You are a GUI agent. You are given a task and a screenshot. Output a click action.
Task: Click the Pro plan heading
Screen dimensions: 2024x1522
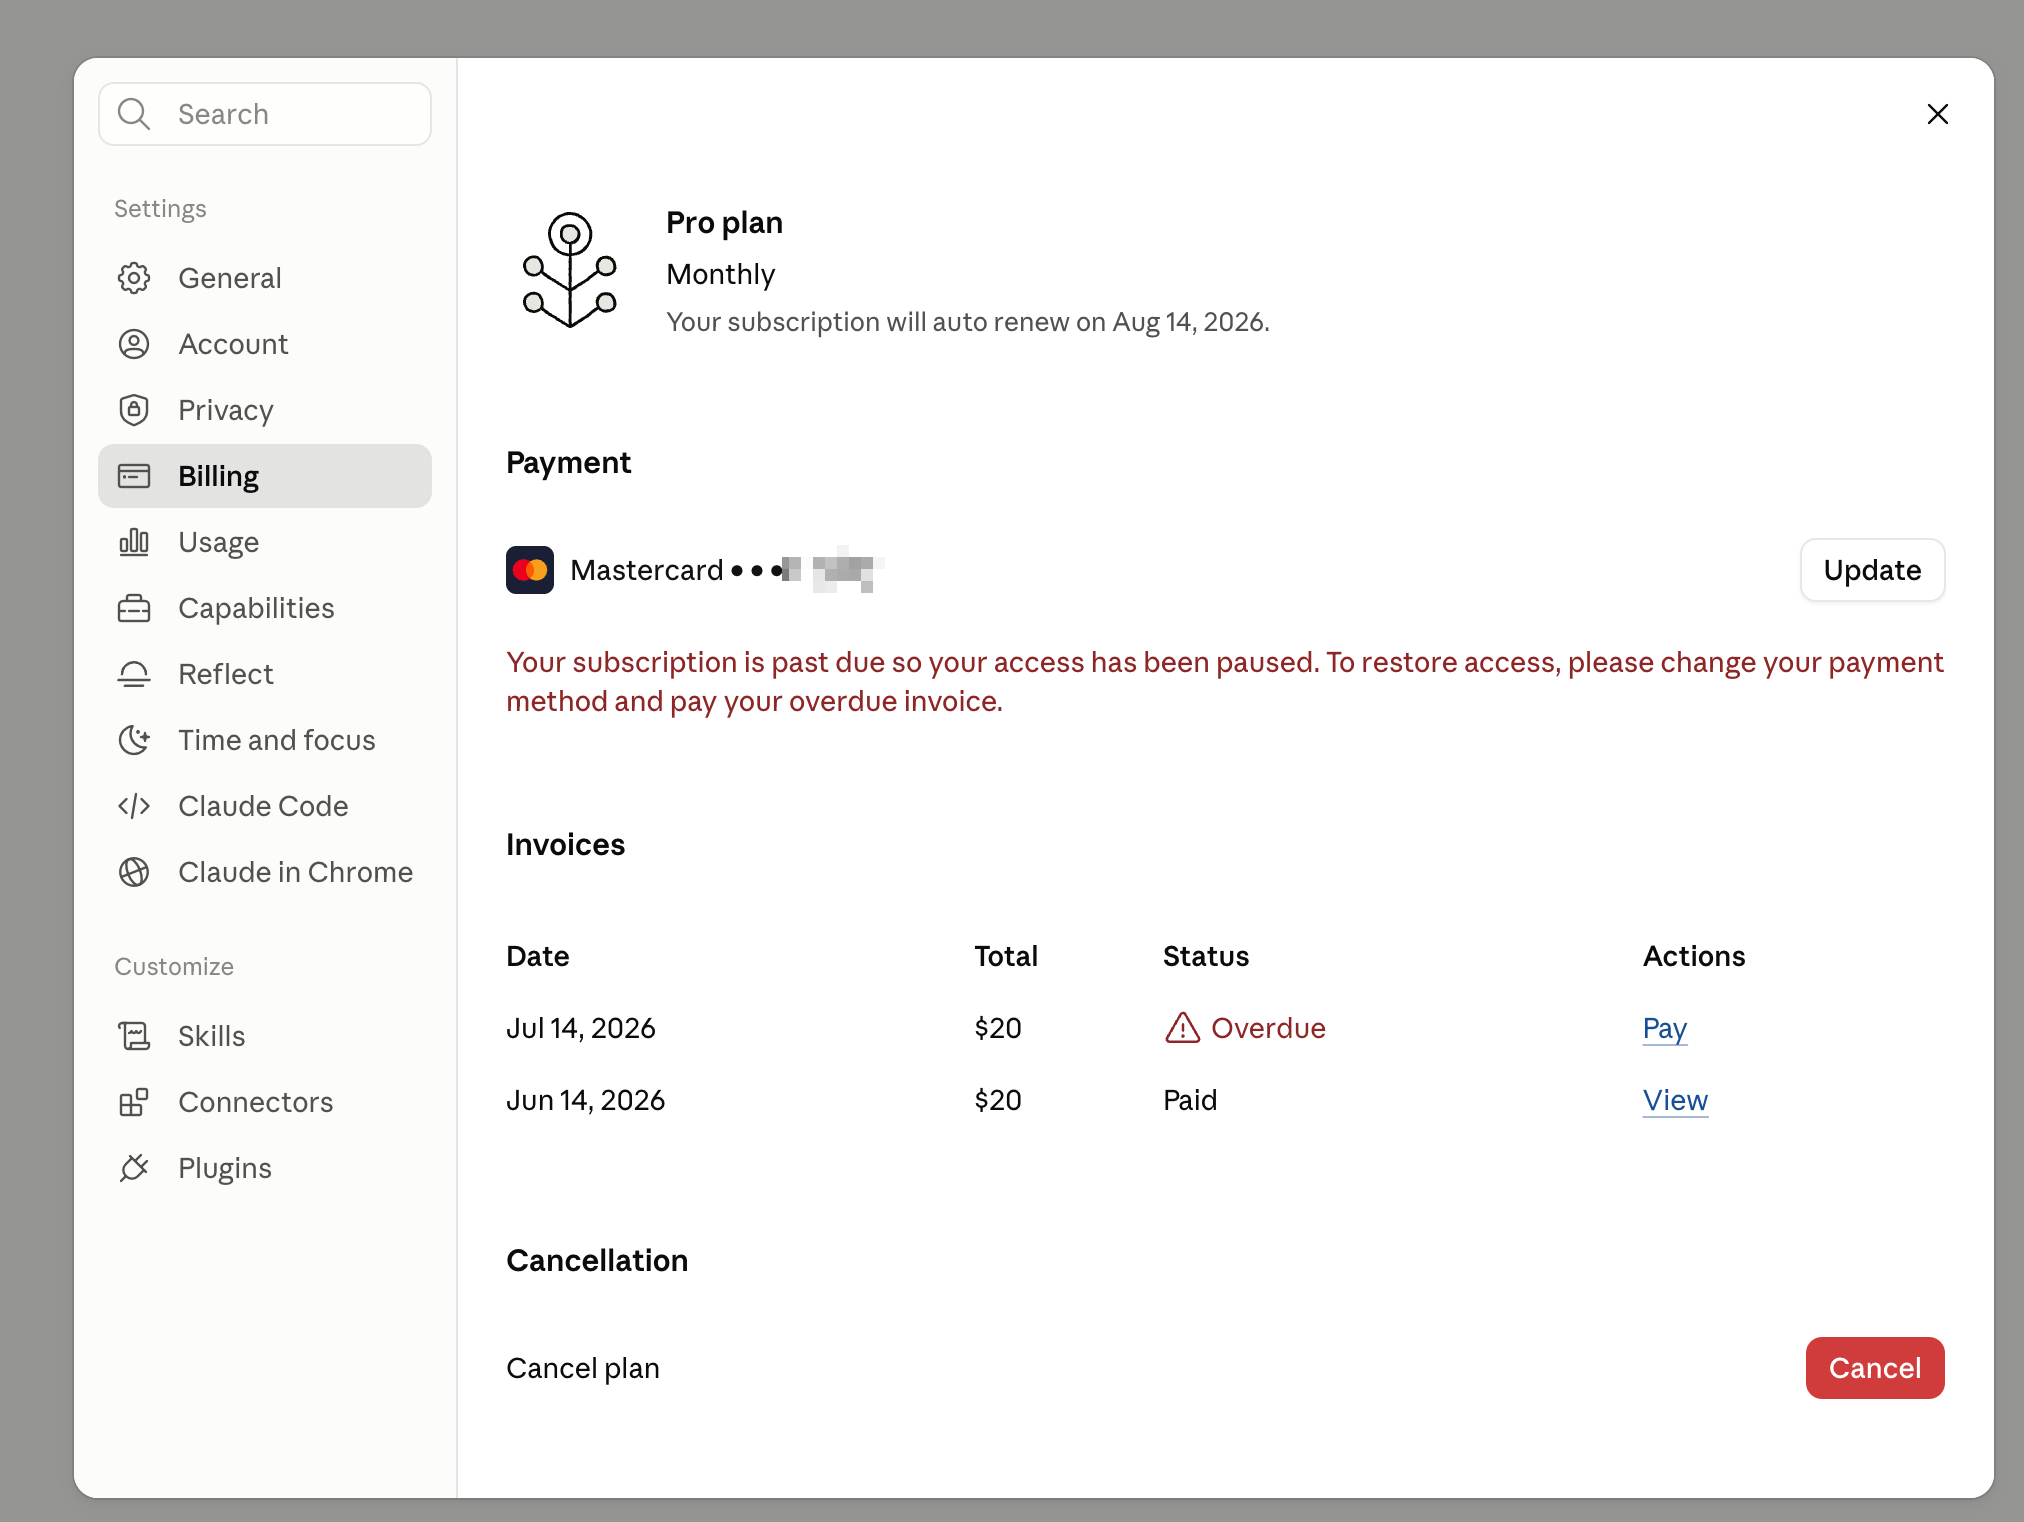tap(724, 222)
